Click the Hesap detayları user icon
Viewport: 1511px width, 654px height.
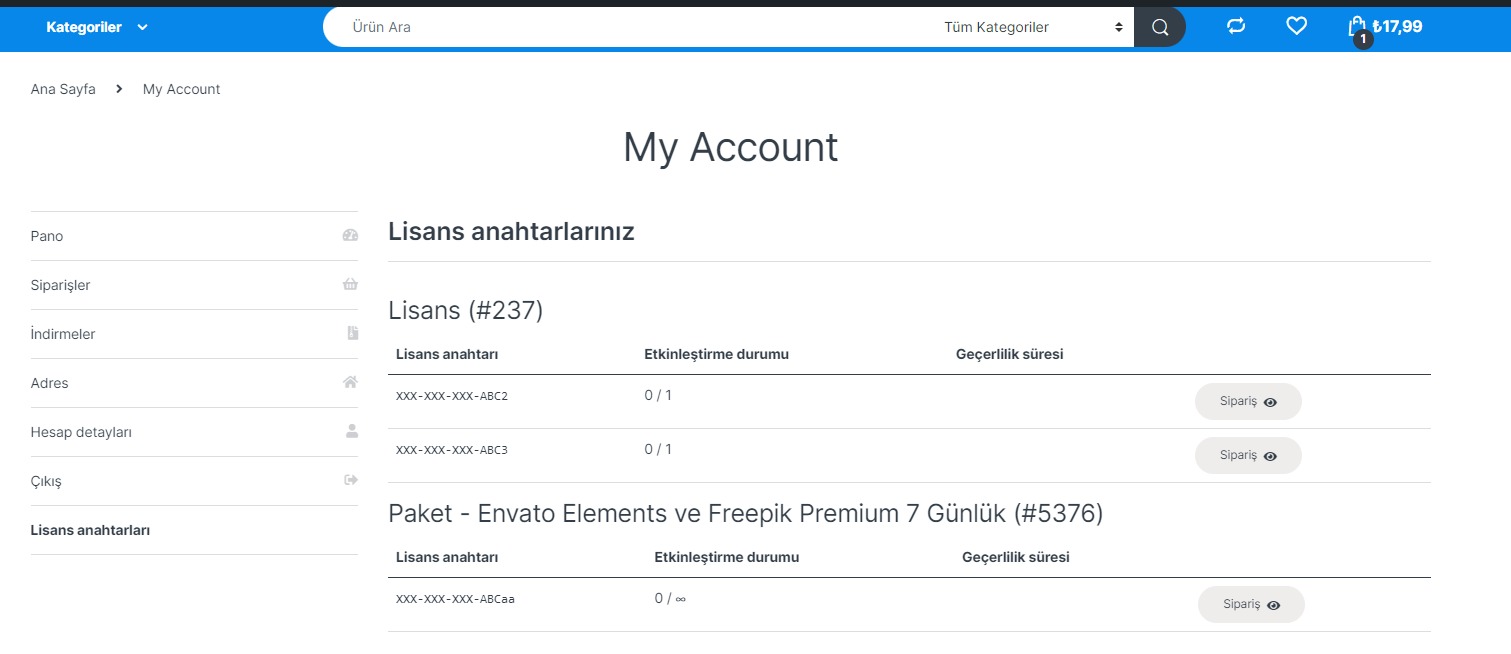(x=351, y=432)
